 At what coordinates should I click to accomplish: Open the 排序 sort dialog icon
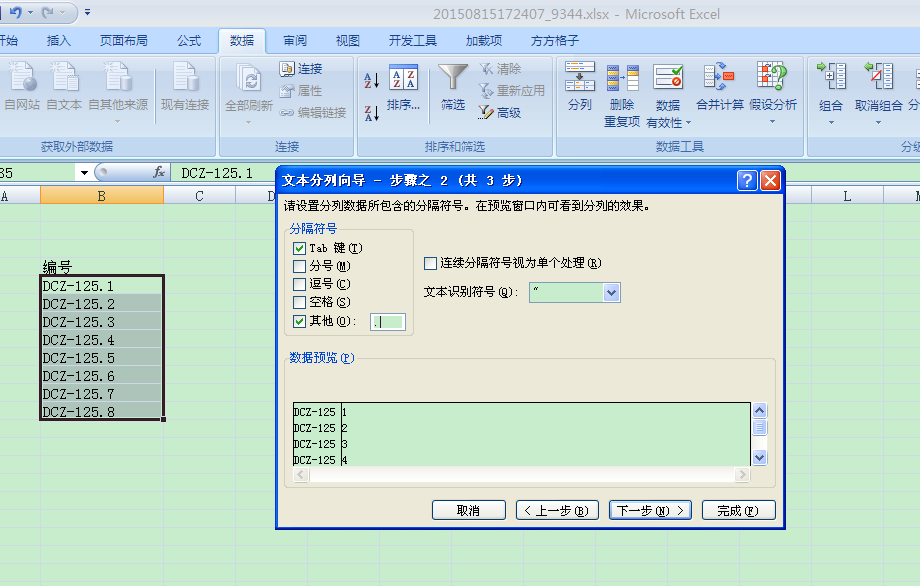pyautogui.click(x=403, y=86)
